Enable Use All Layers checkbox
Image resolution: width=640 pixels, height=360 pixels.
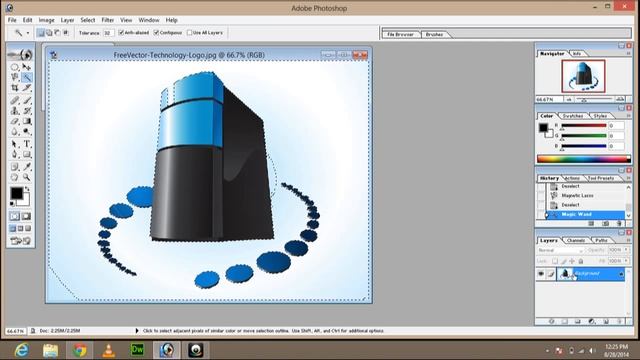(x=189, y=33)
